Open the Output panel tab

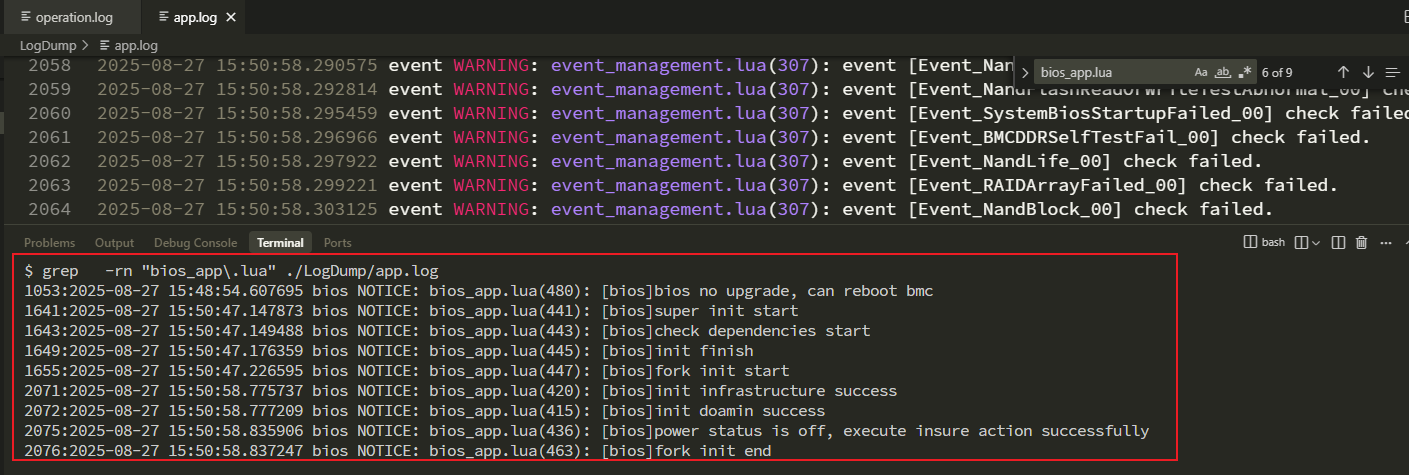tap(114, 243)
